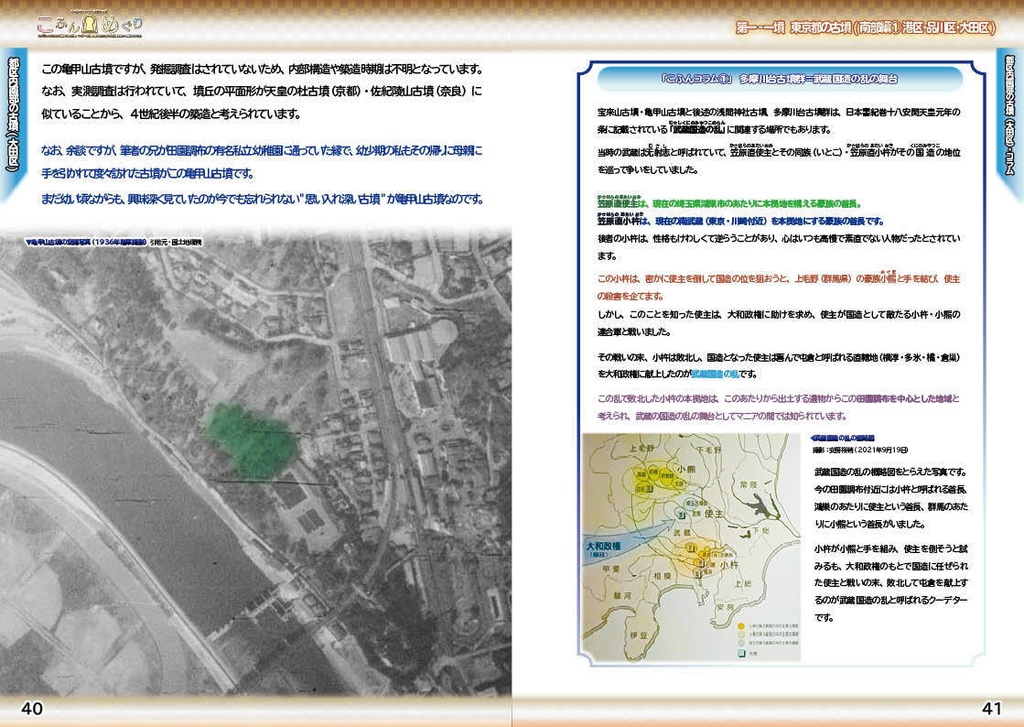Click the label 小杵 on the map

[x=730, y=565]
